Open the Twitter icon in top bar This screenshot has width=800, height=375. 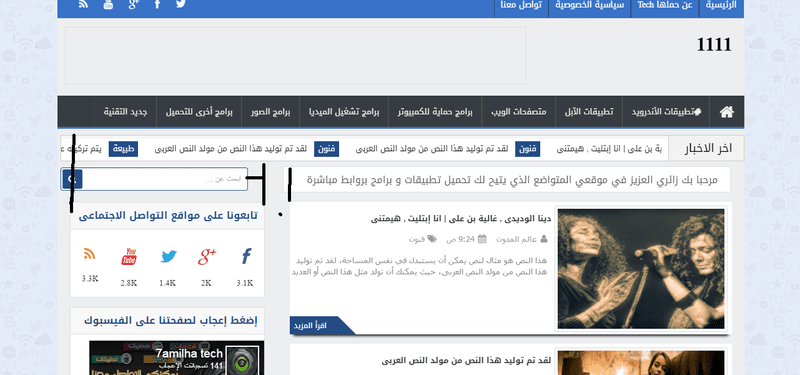[181, 4]
